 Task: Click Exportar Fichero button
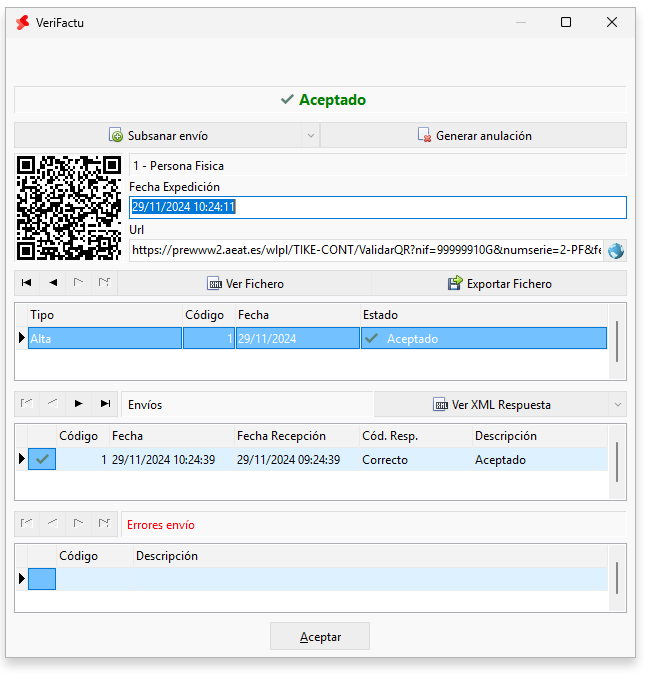point(498,284)
